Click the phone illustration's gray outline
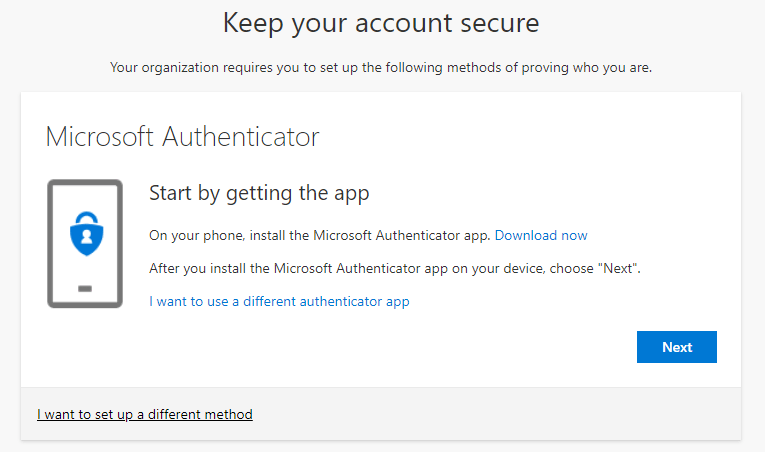 pyautogui.click(x=50, y=244)
